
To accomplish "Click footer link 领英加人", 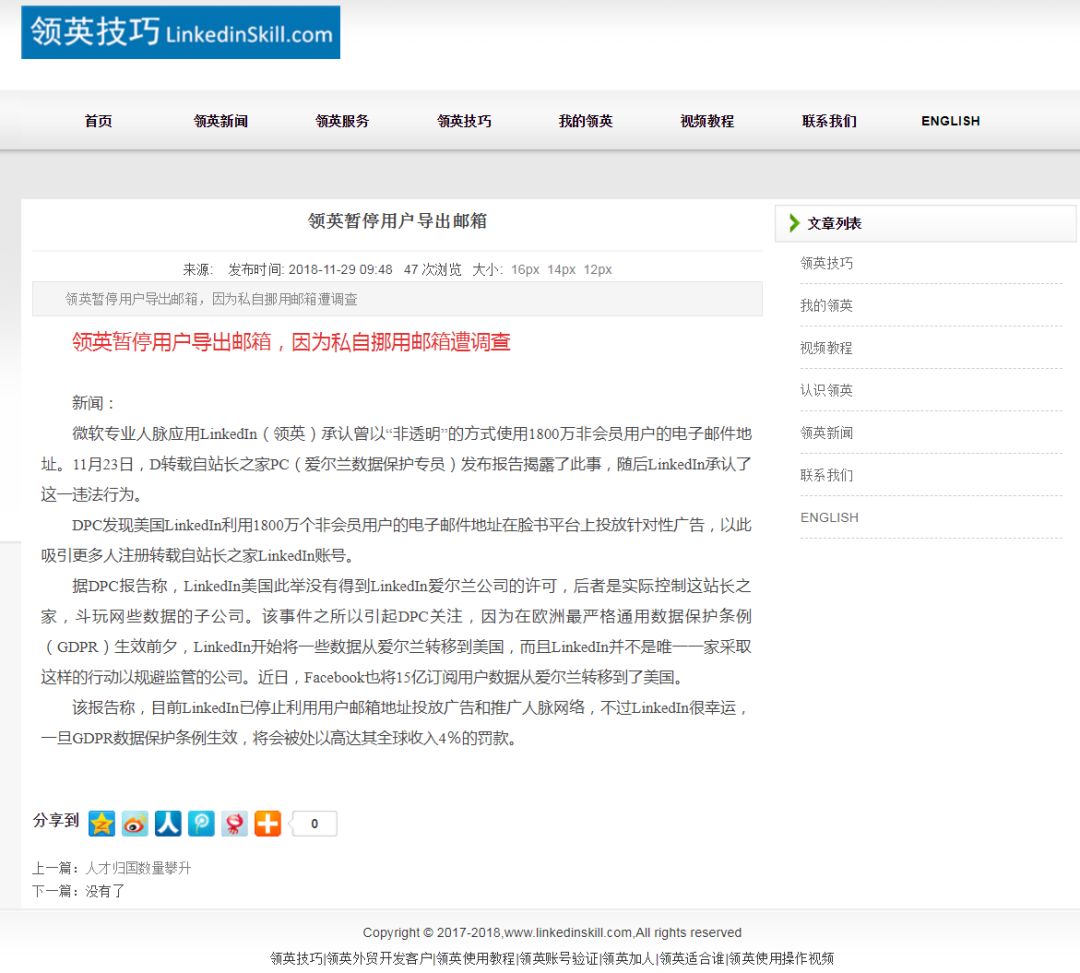I will click(x=628, y=959).
